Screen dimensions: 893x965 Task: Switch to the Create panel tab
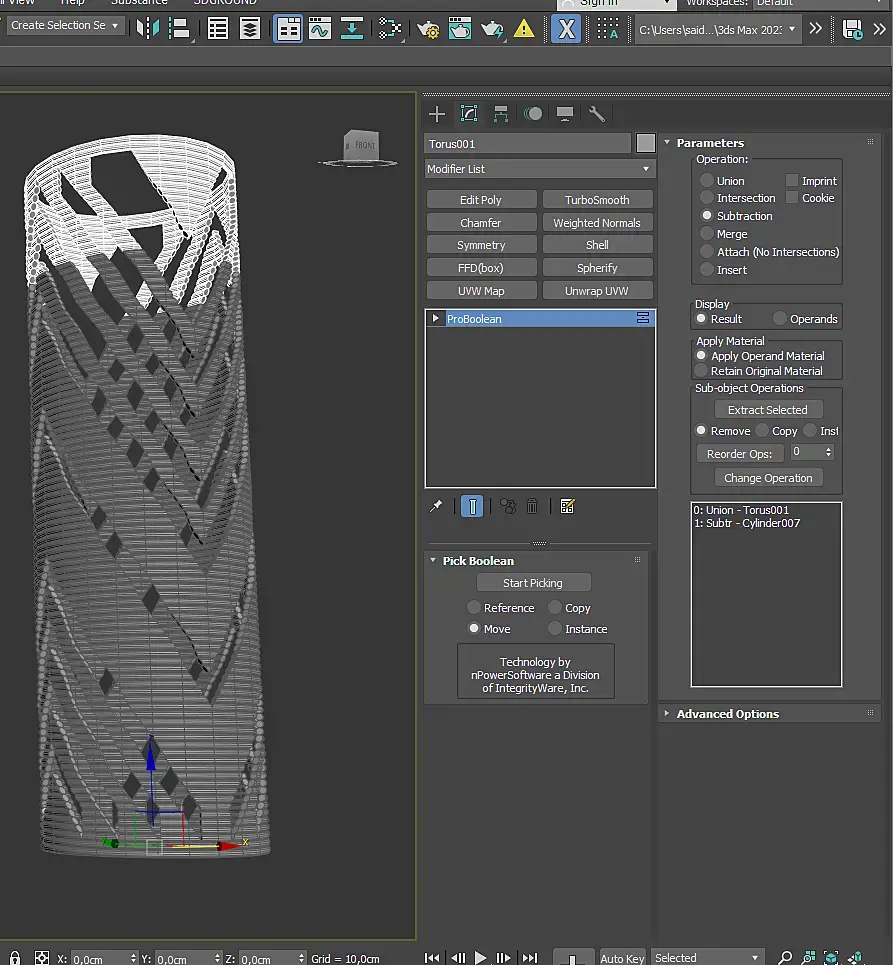(x=436, y=114)
